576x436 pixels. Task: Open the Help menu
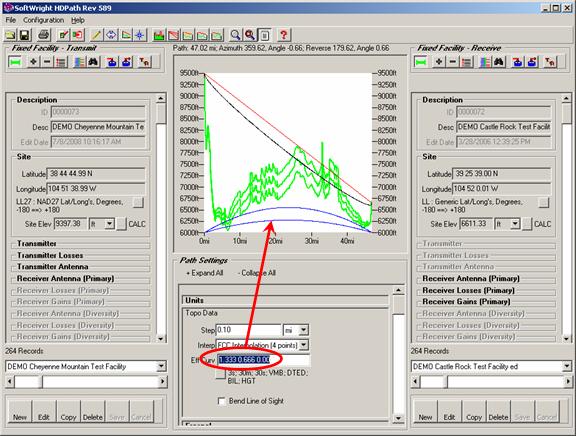click(78, 20)
